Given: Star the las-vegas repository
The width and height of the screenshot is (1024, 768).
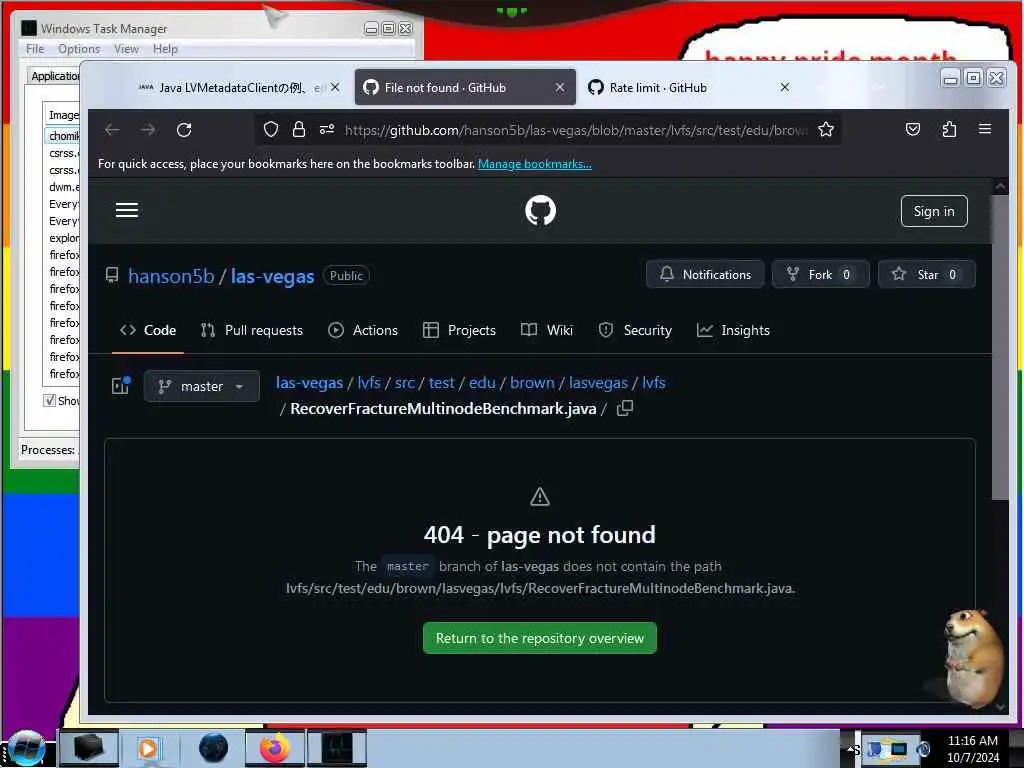Looking at the screenshot, I should 927,274.
